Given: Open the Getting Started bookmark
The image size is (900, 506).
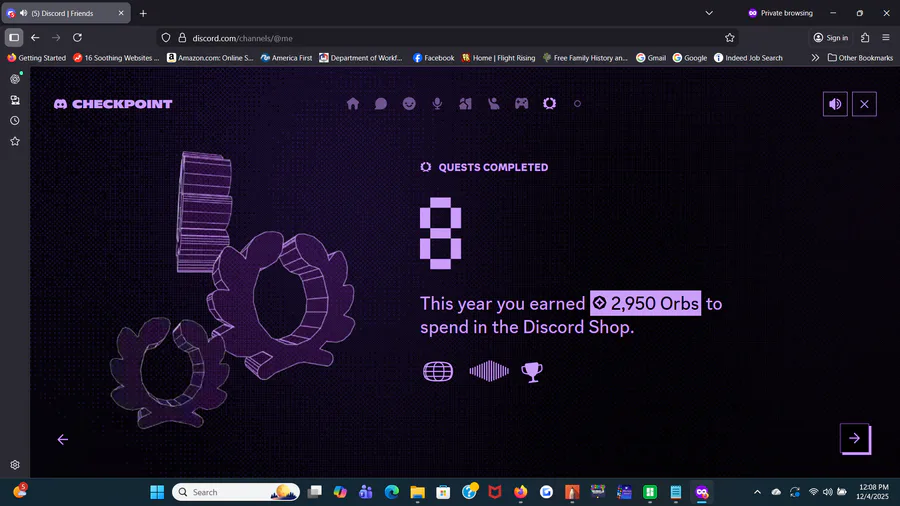Looking at the screenshot, I should point(36,58).
